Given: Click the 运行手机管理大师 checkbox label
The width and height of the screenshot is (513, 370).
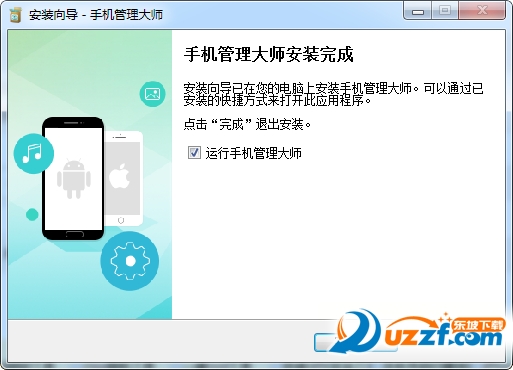Looking at the screenshot, I should [x=253, y=153].
